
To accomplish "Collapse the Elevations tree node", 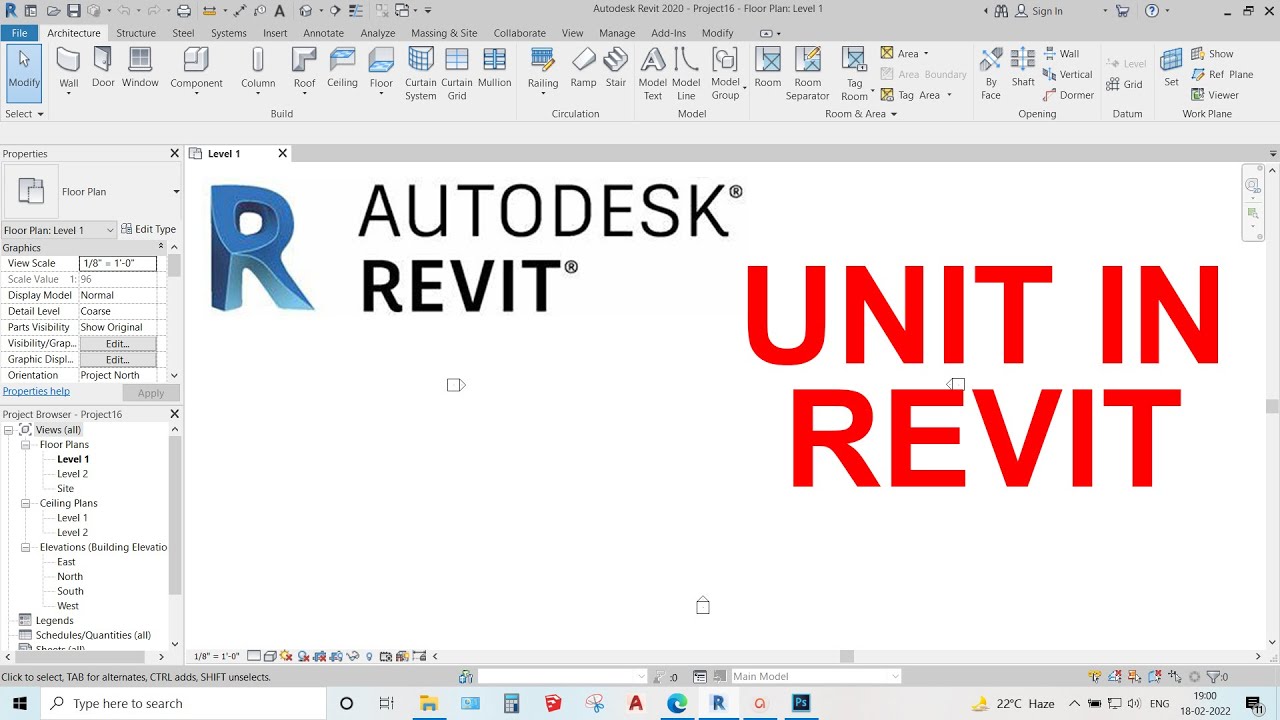I will [x=26, y=548].
